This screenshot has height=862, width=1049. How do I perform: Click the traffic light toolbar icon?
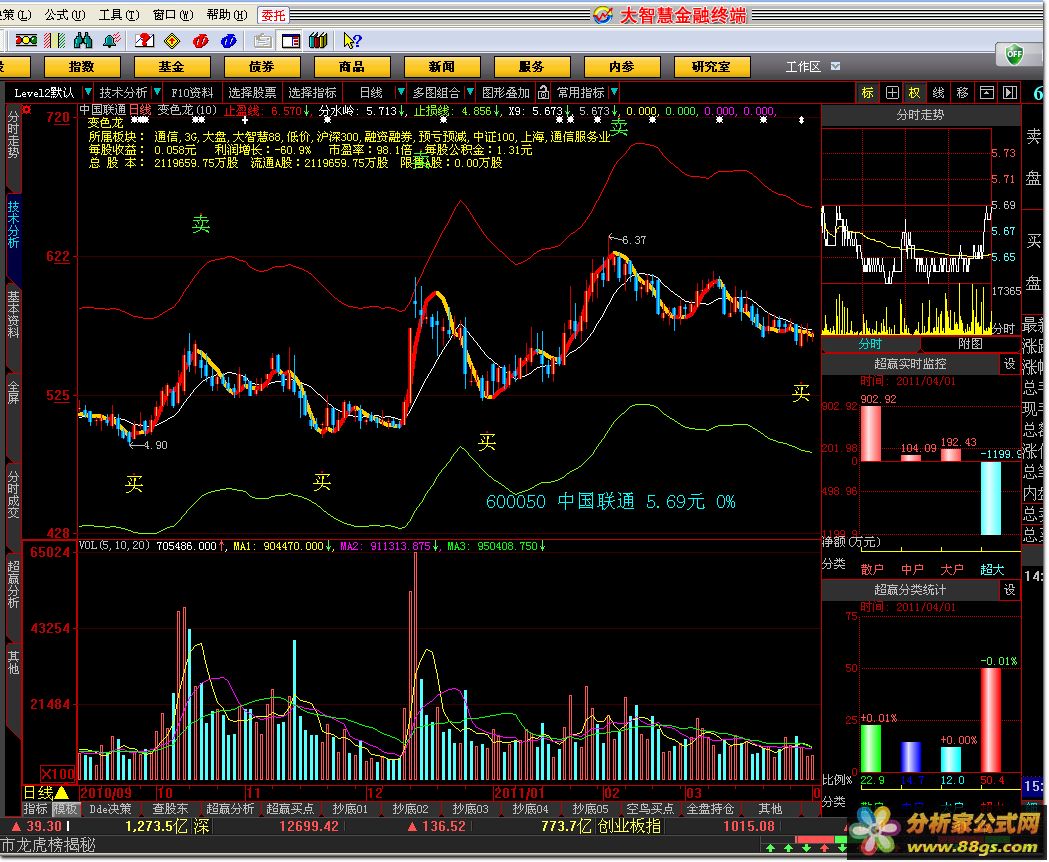point(26,41)
